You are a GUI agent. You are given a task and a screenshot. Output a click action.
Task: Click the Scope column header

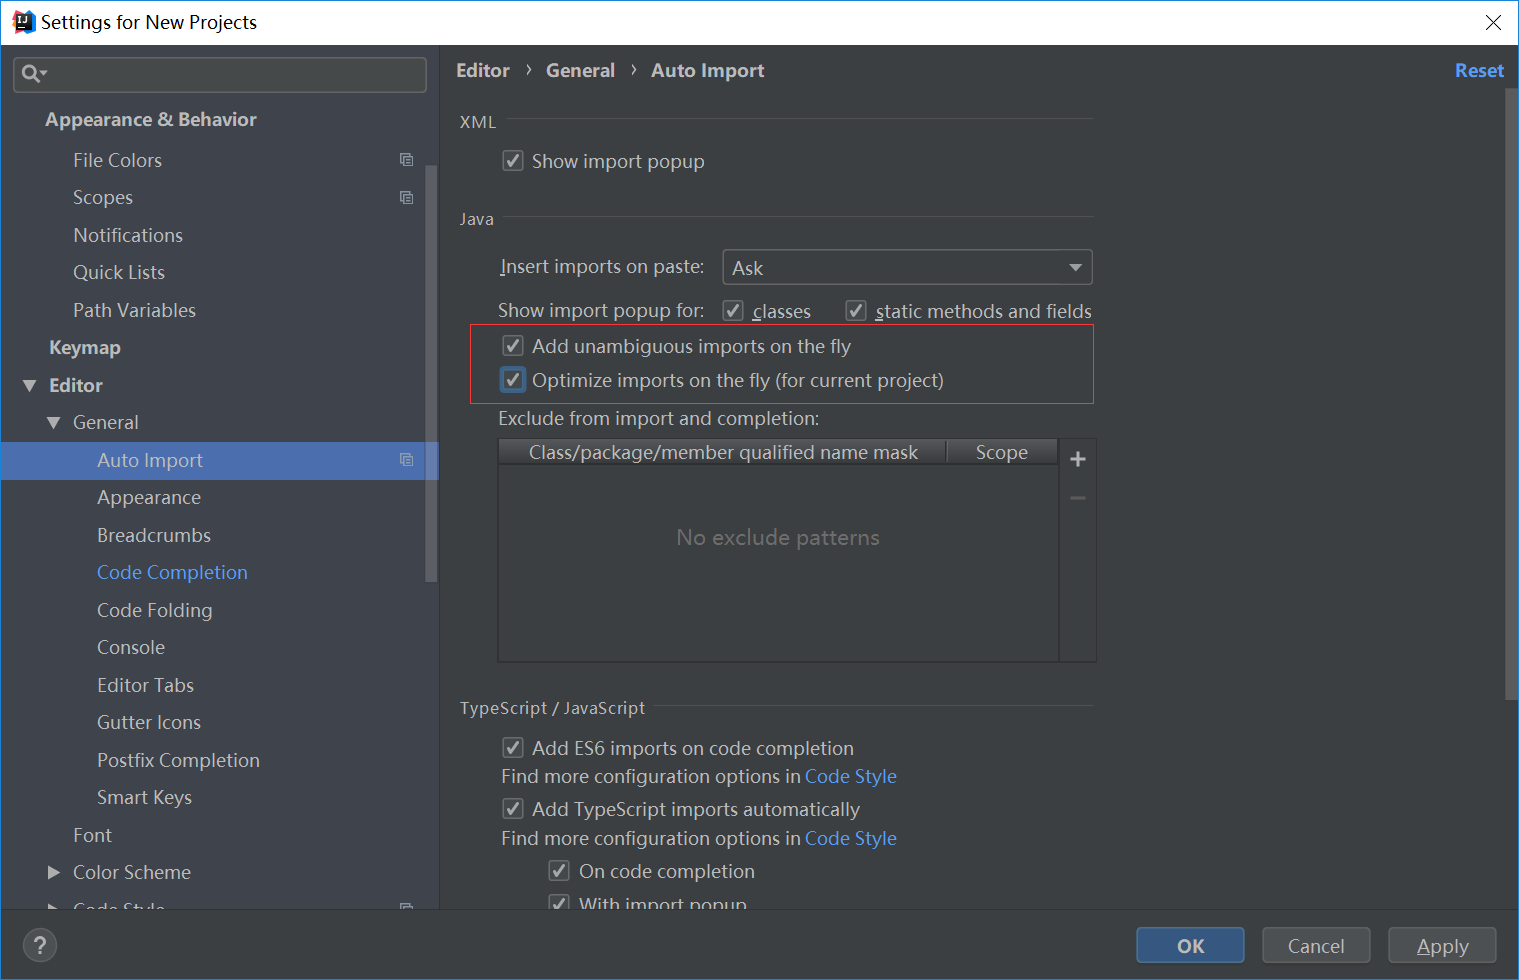pyautogui.click(x=1002, y=452)
